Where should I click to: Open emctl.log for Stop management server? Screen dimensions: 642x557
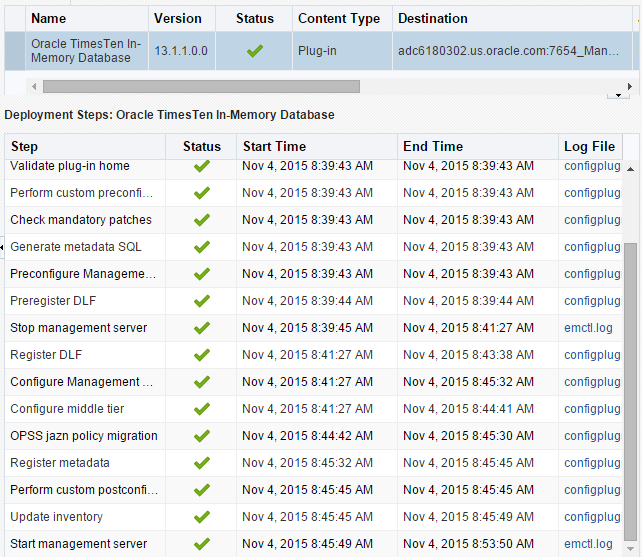[x=588, y=328]
